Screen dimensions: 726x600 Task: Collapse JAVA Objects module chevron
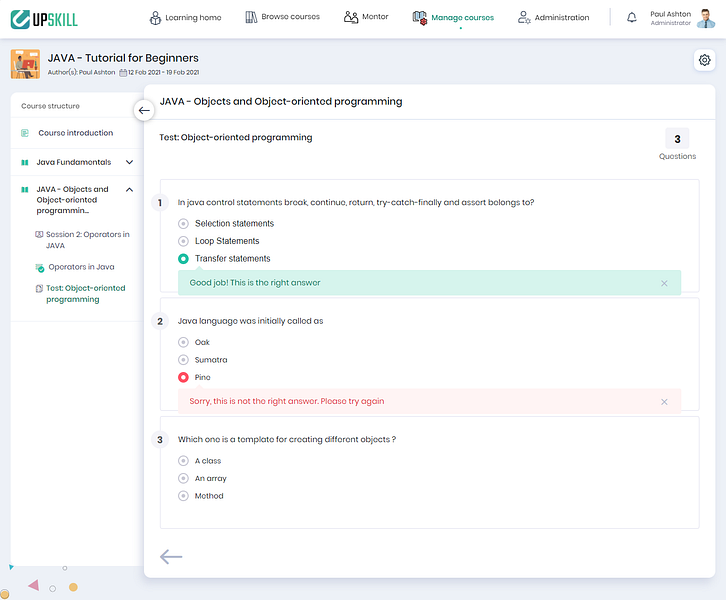130,189
